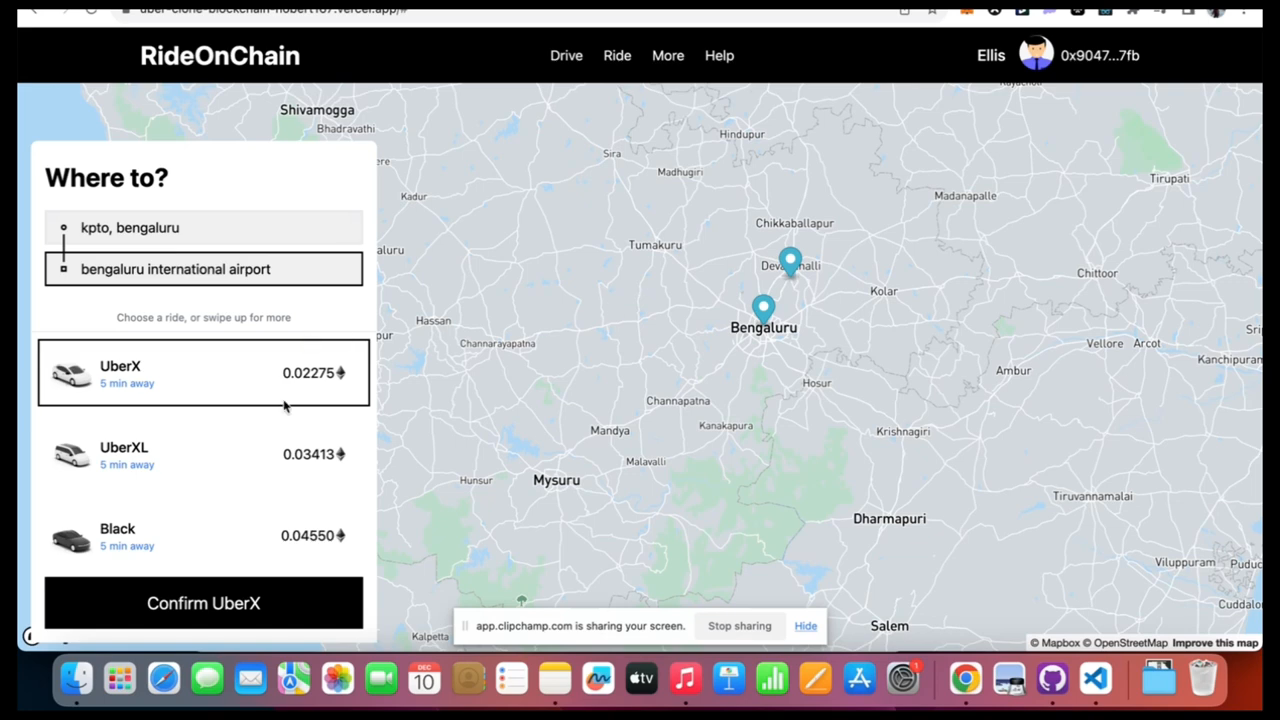
Task: Open the Music app in dock
Action: 685,679
